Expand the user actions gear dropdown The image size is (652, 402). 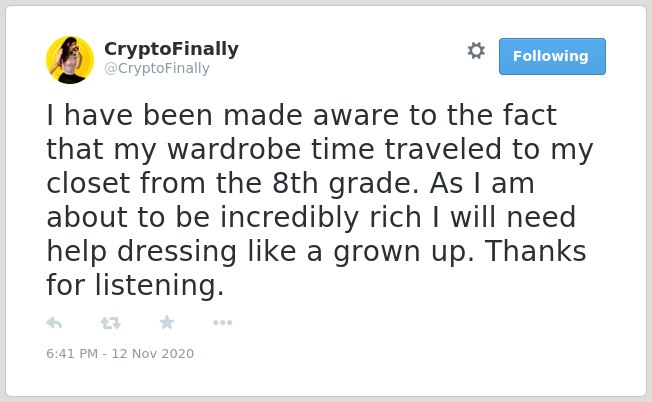(476, 51)
